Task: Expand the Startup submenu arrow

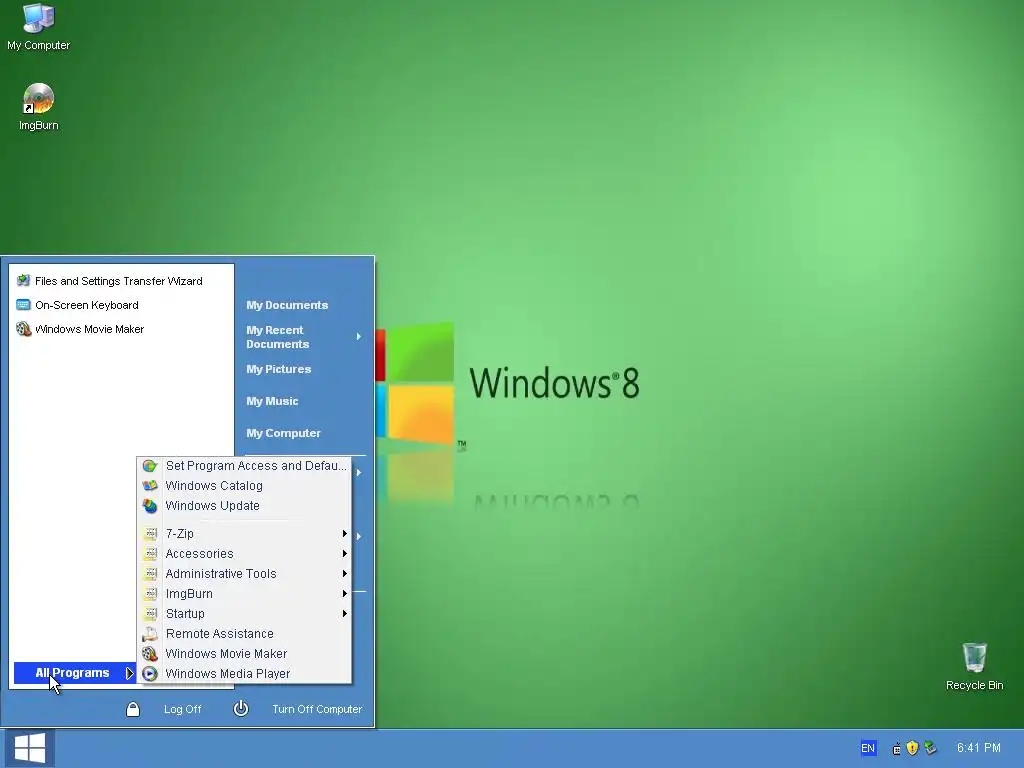Action: (344, 614)
